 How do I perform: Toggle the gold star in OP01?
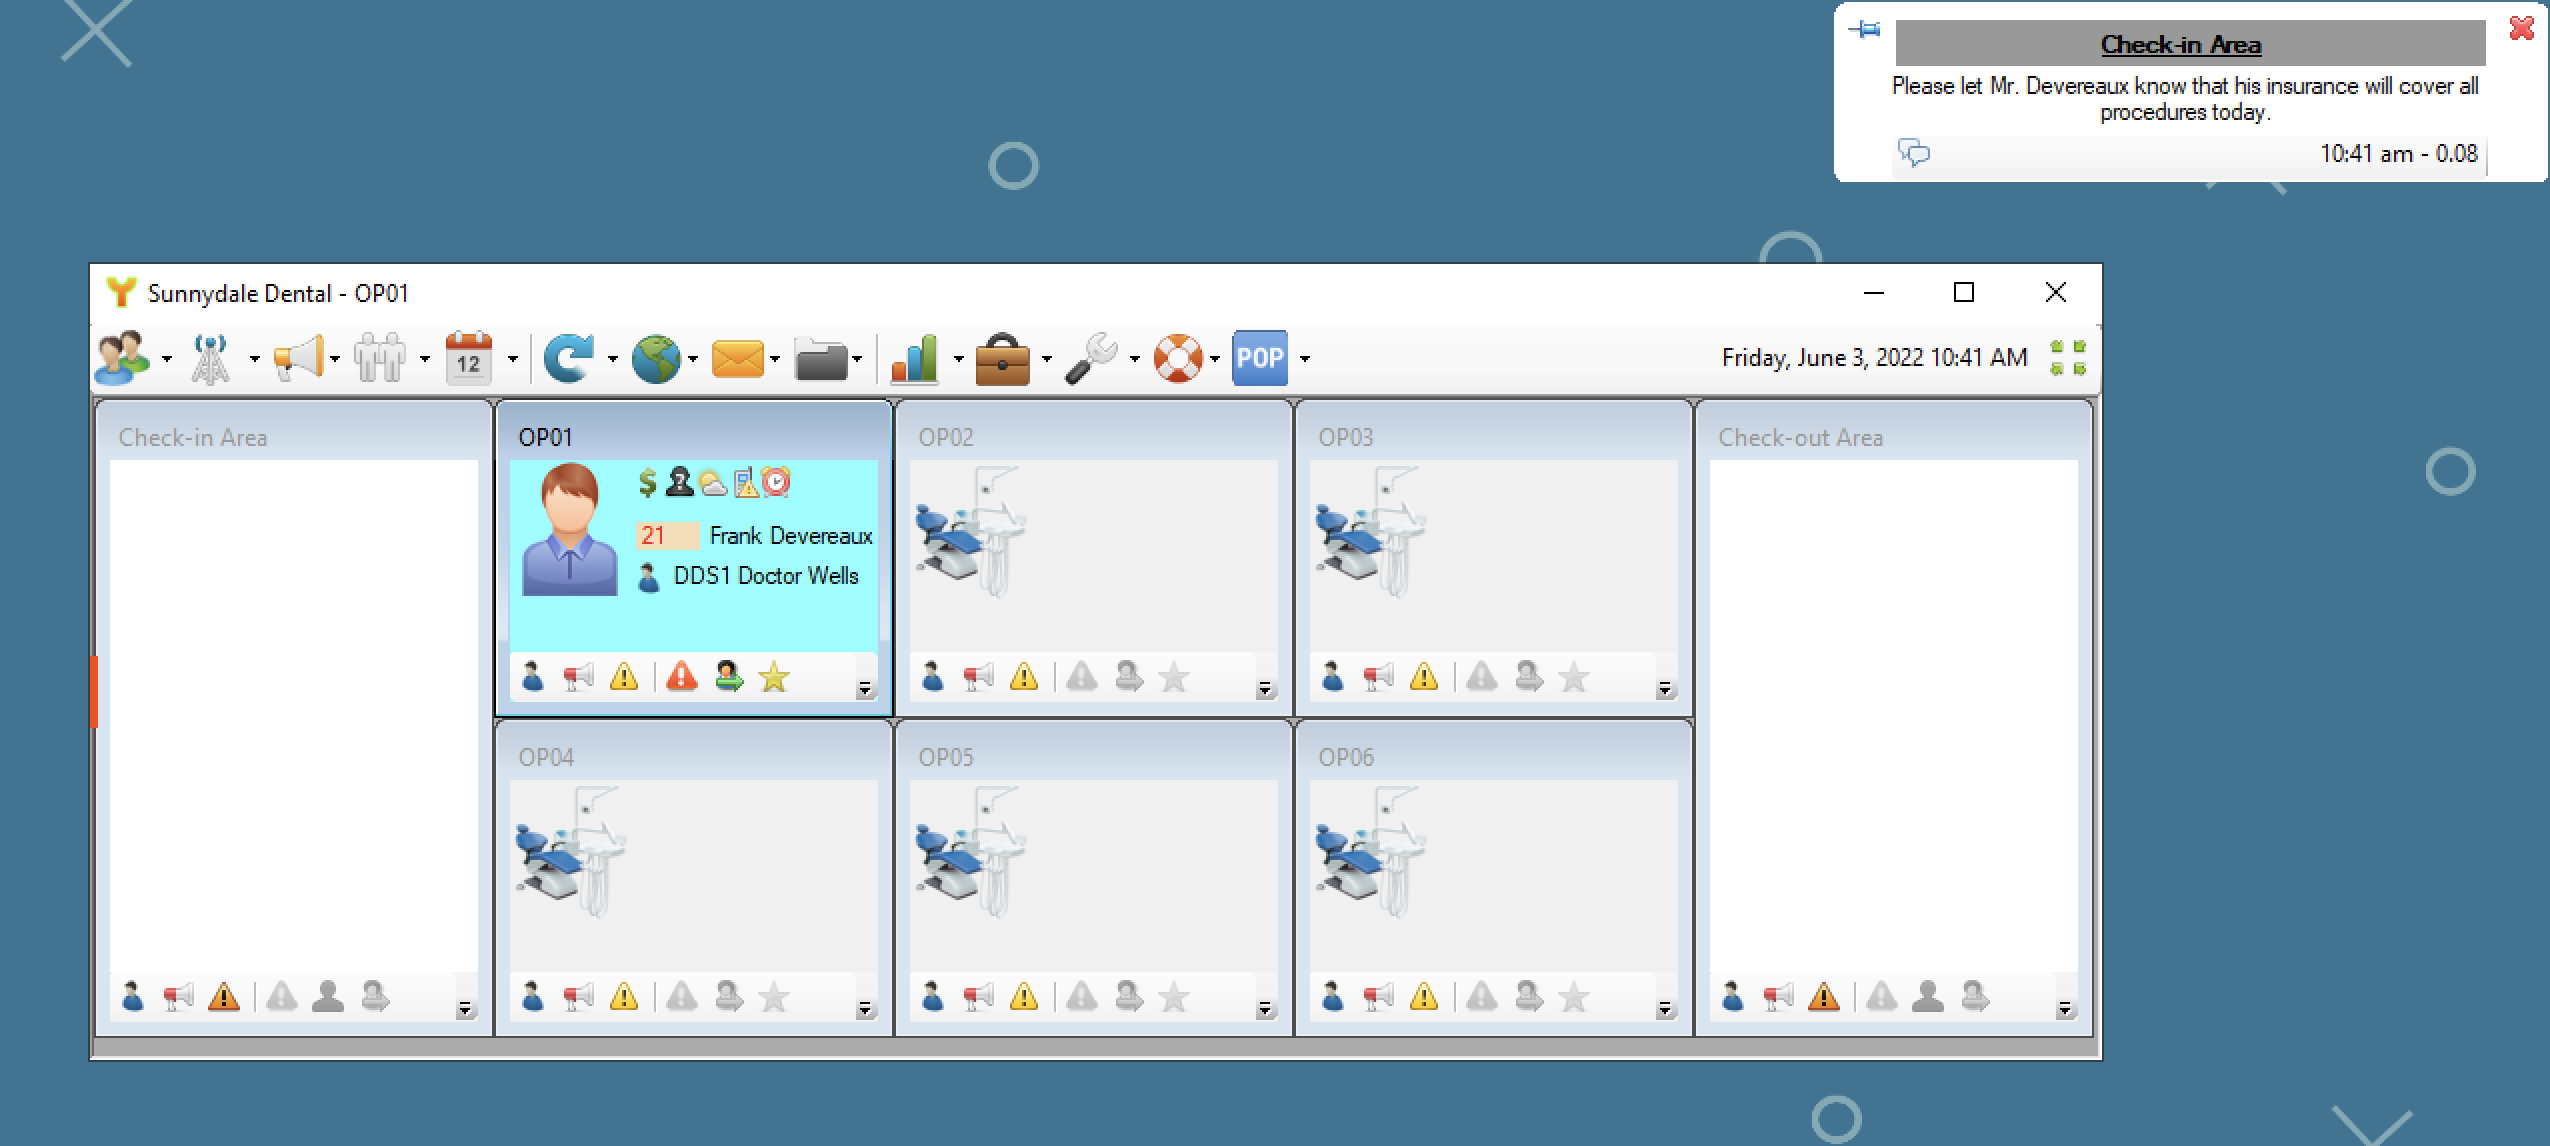(774, 678)
